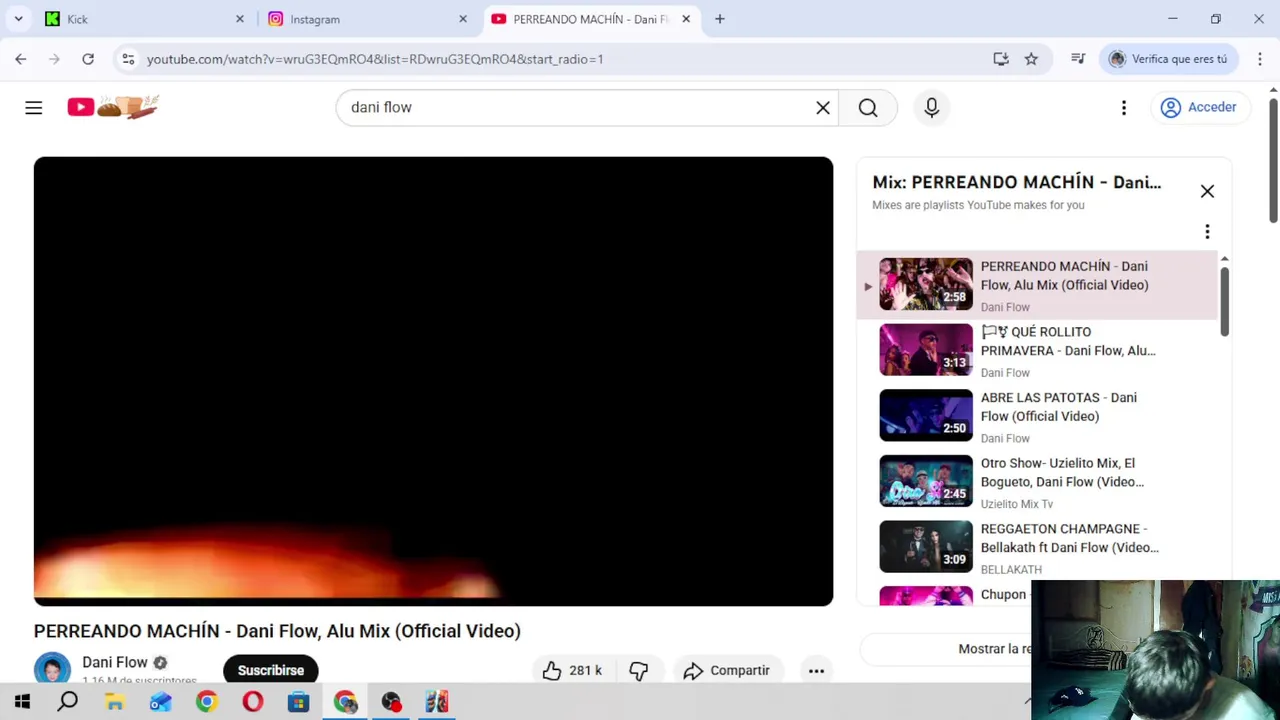Open File Explorer from taskbar

click(x=114, y=702)
